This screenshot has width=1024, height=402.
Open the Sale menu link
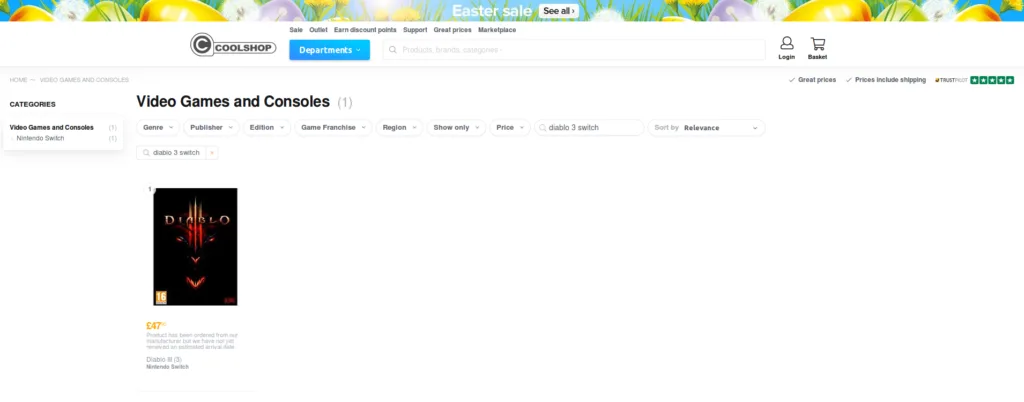(296, 30)
